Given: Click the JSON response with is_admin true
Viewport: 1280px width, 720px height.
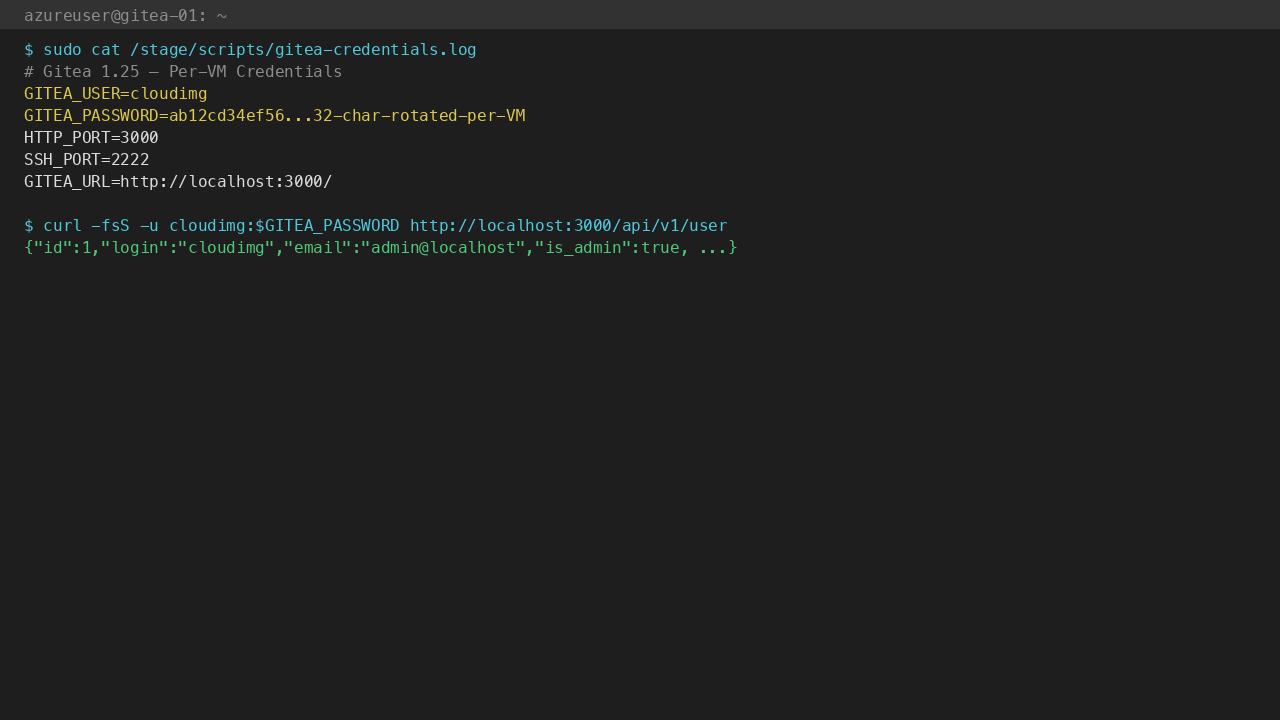Looking at the screenshot, I should 381,248.
